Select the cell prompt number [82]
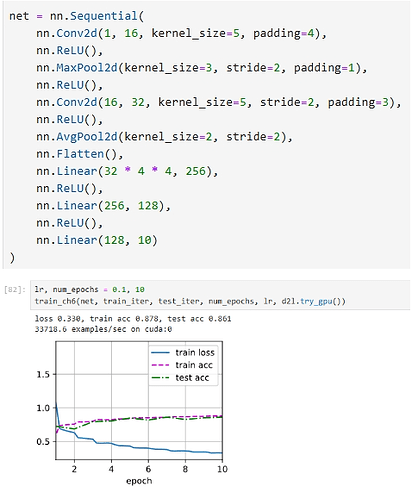Image resolution: width=412 pixels, height=499 pixels. click(x=15, y=290)
